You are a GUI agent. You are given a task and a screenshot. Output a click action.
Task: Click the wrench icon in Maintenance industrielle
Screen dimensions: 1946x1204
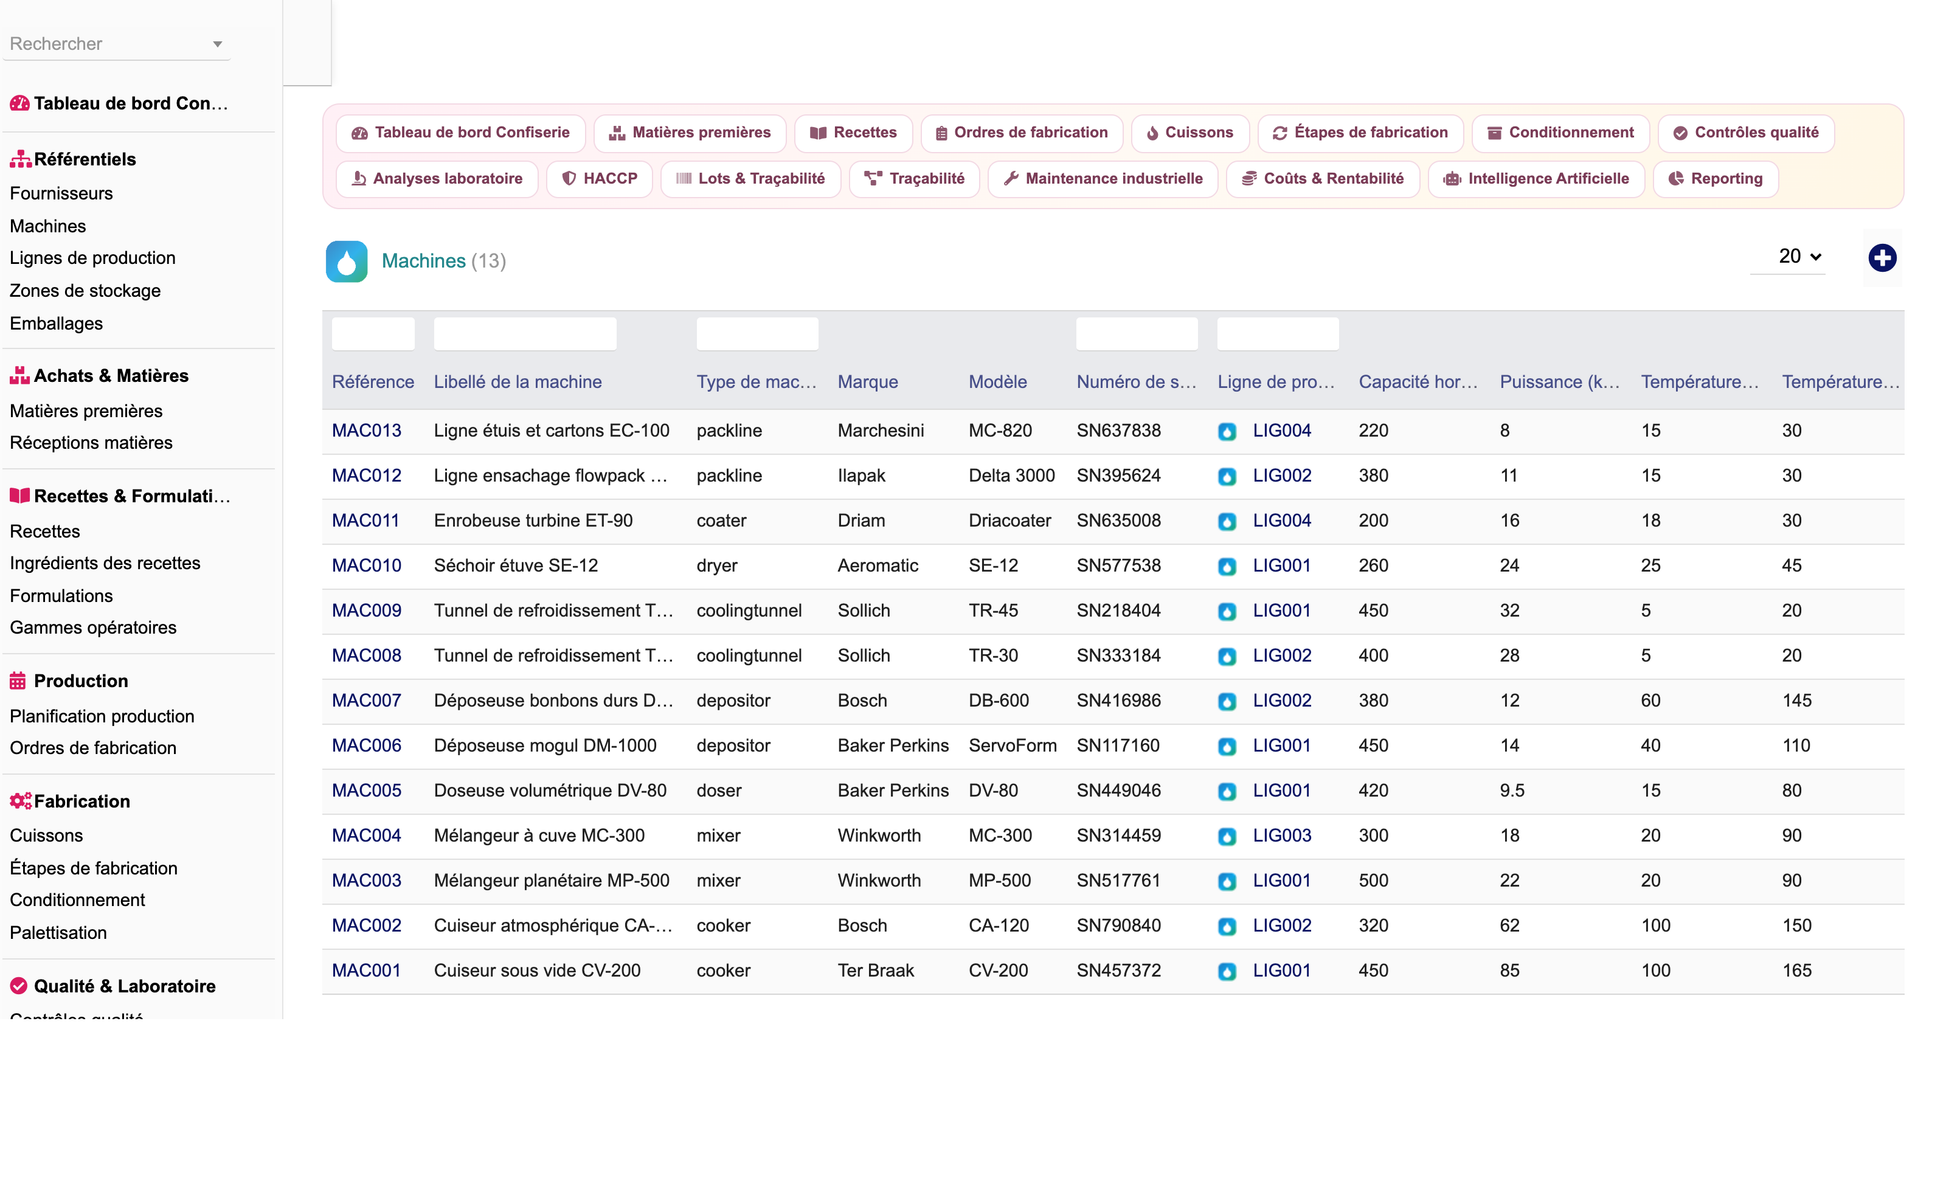pos(1011,179)
